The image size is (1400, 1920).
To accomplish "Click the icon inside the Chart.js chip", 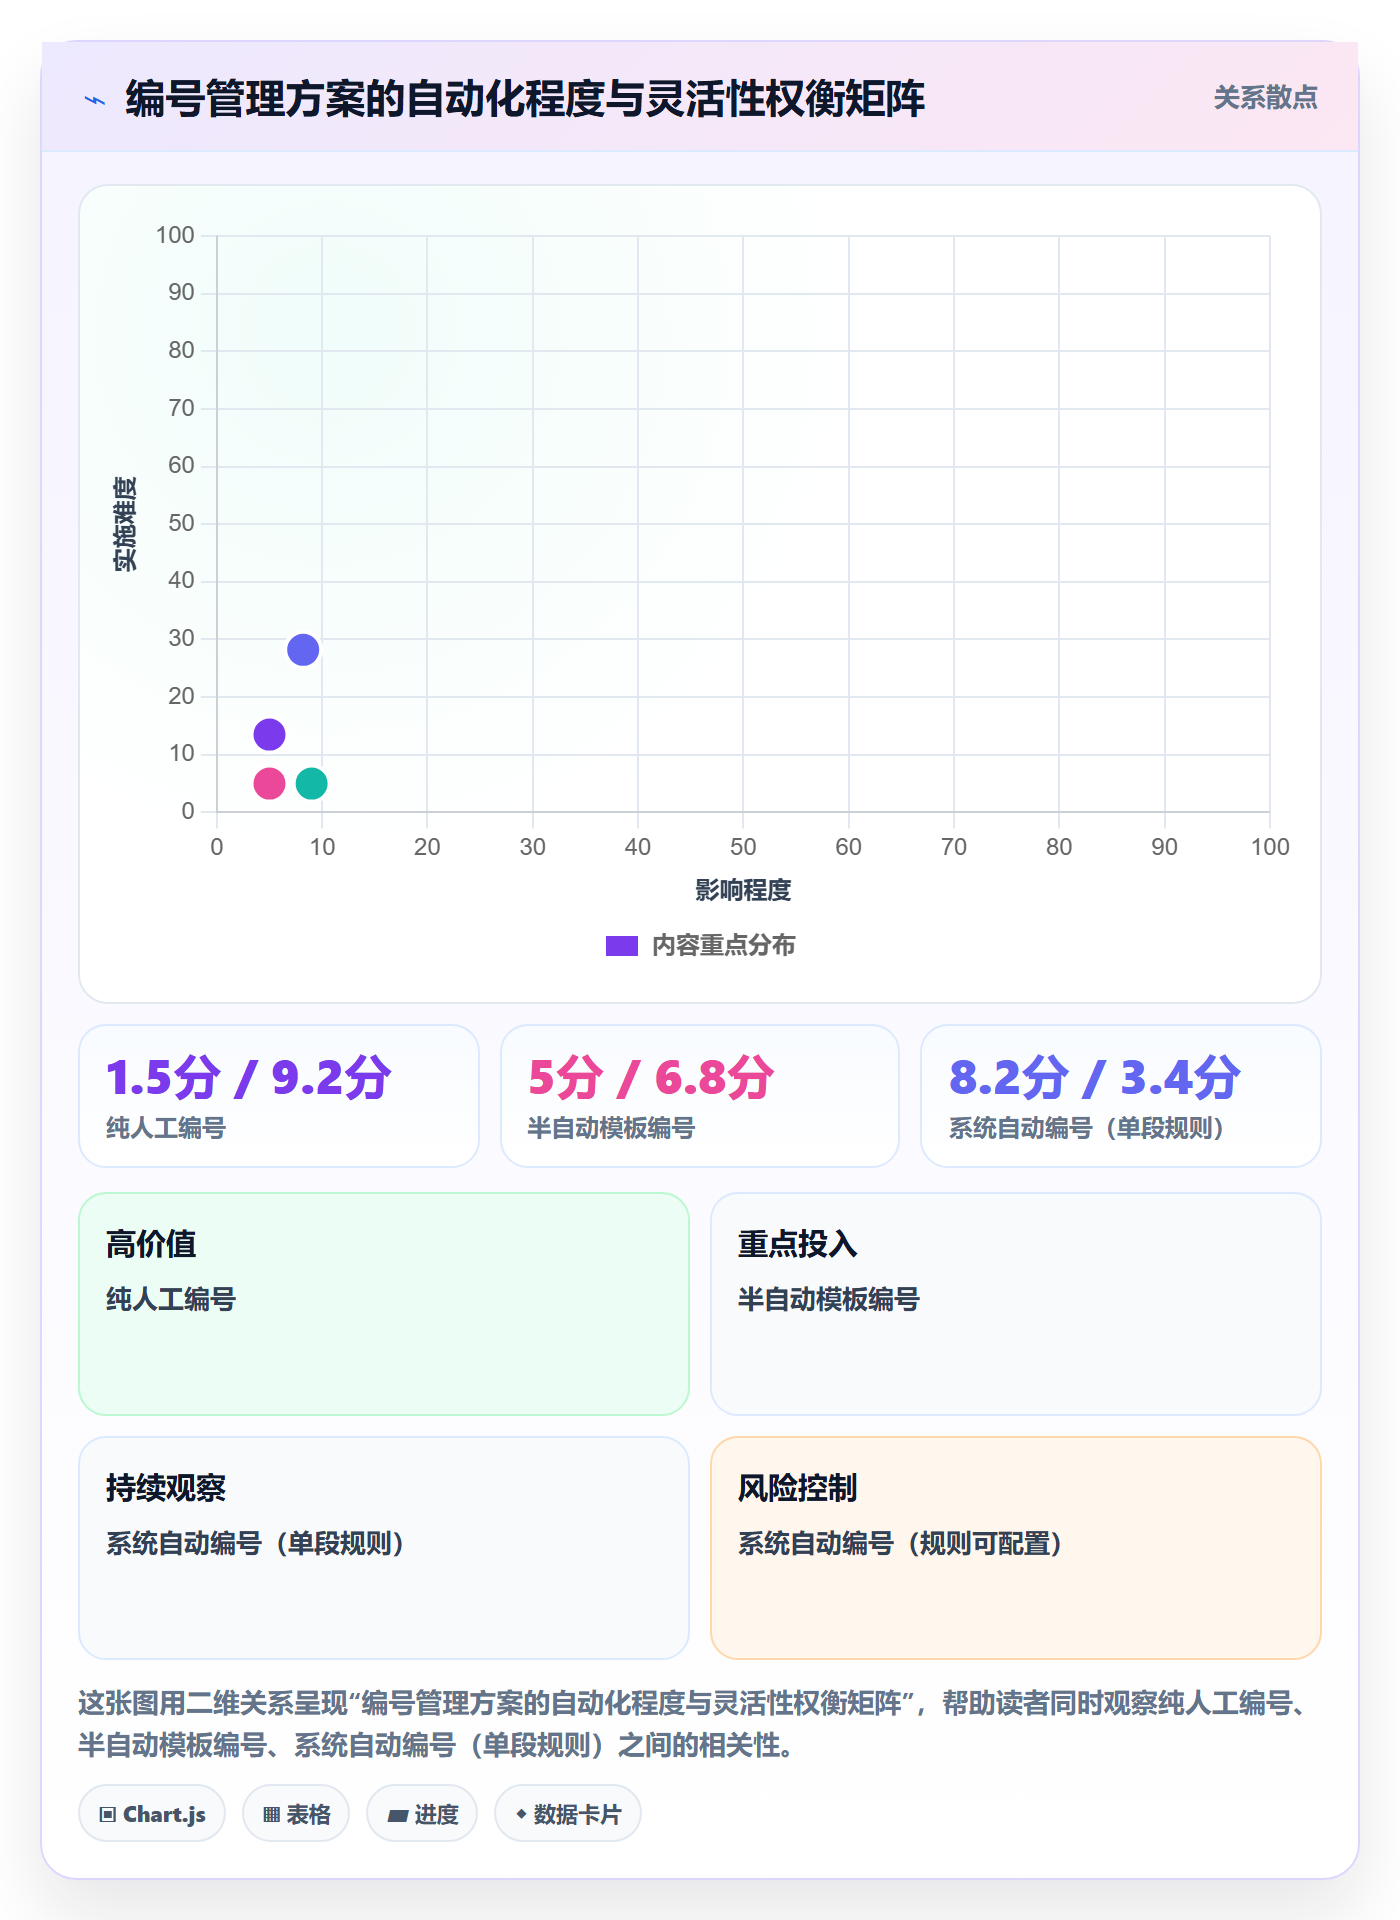I will [x=108, y=1815].
